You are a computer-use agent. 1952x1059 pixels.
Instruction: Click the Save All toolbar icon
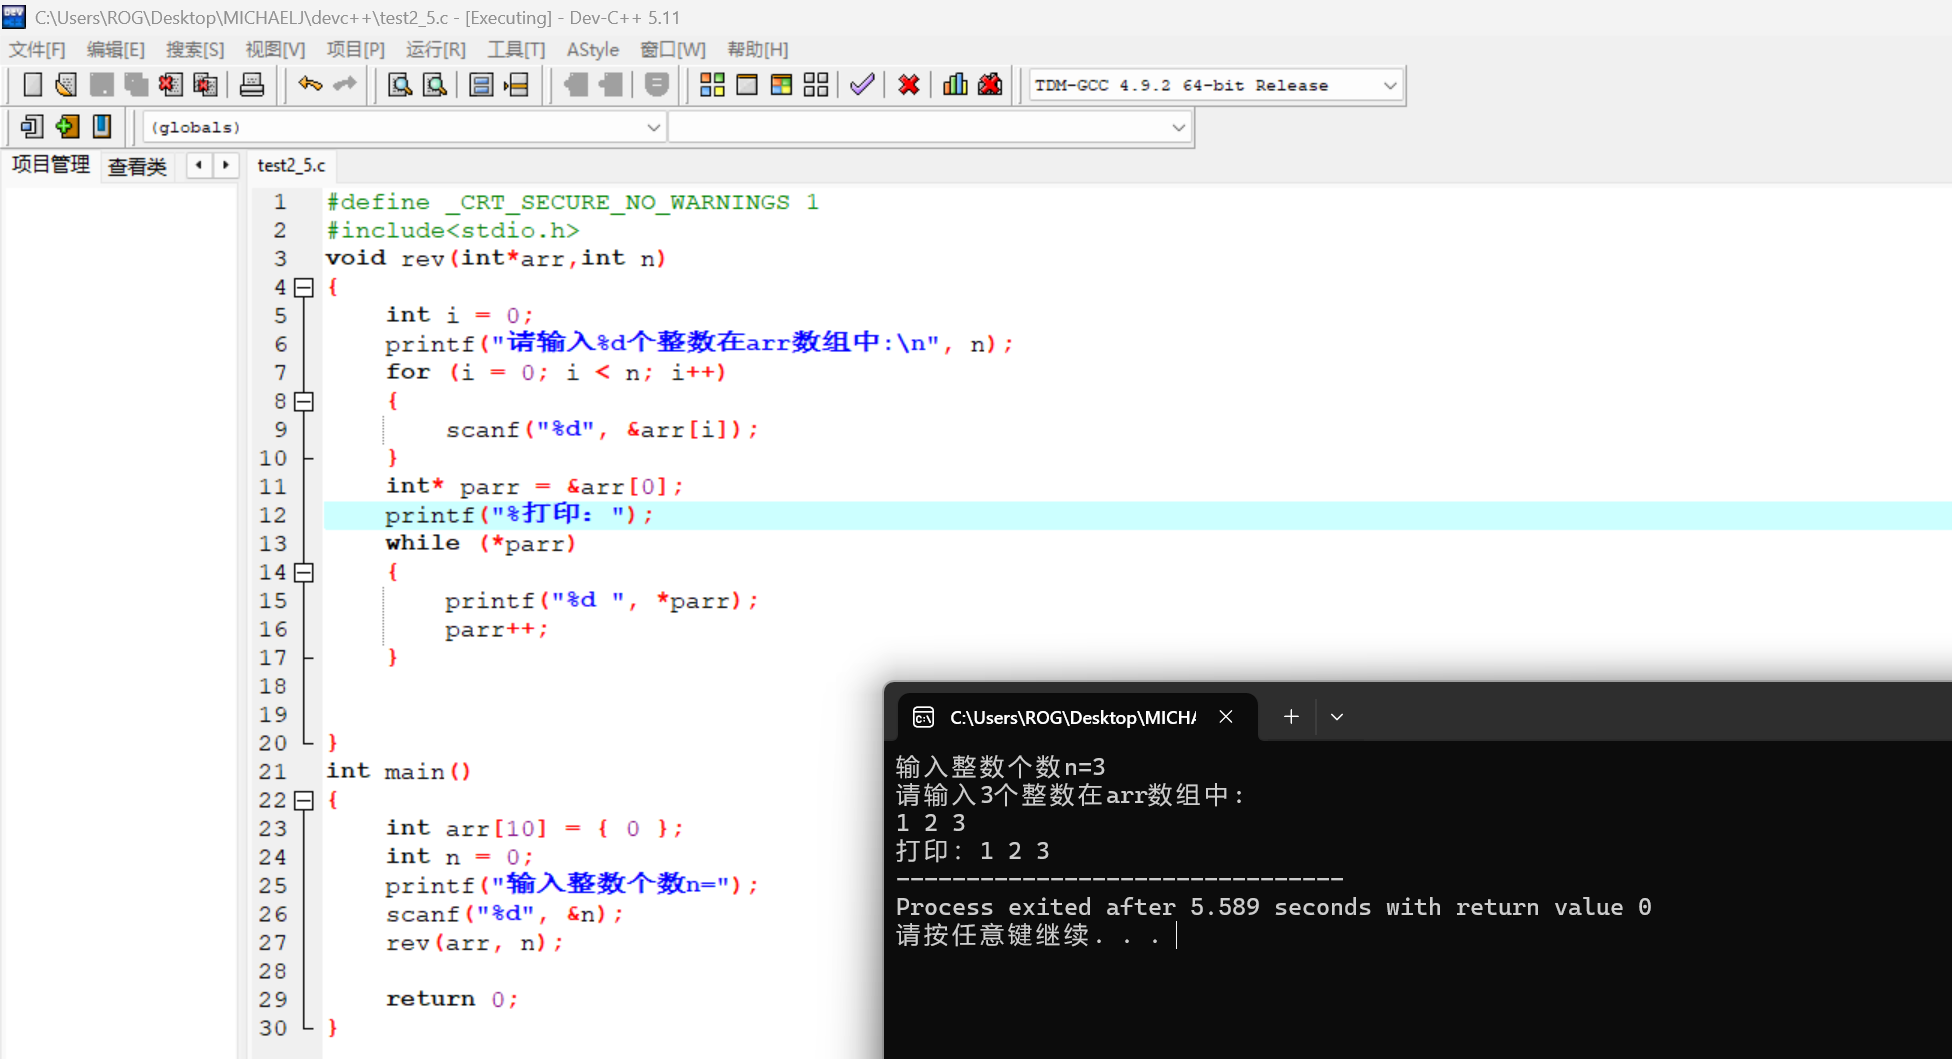click(136, 85)
